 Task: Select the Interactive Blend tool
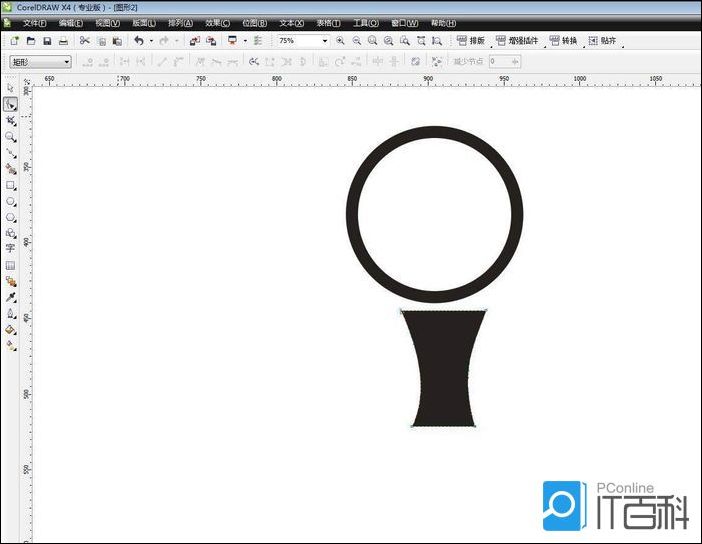(x=10, y=281)
